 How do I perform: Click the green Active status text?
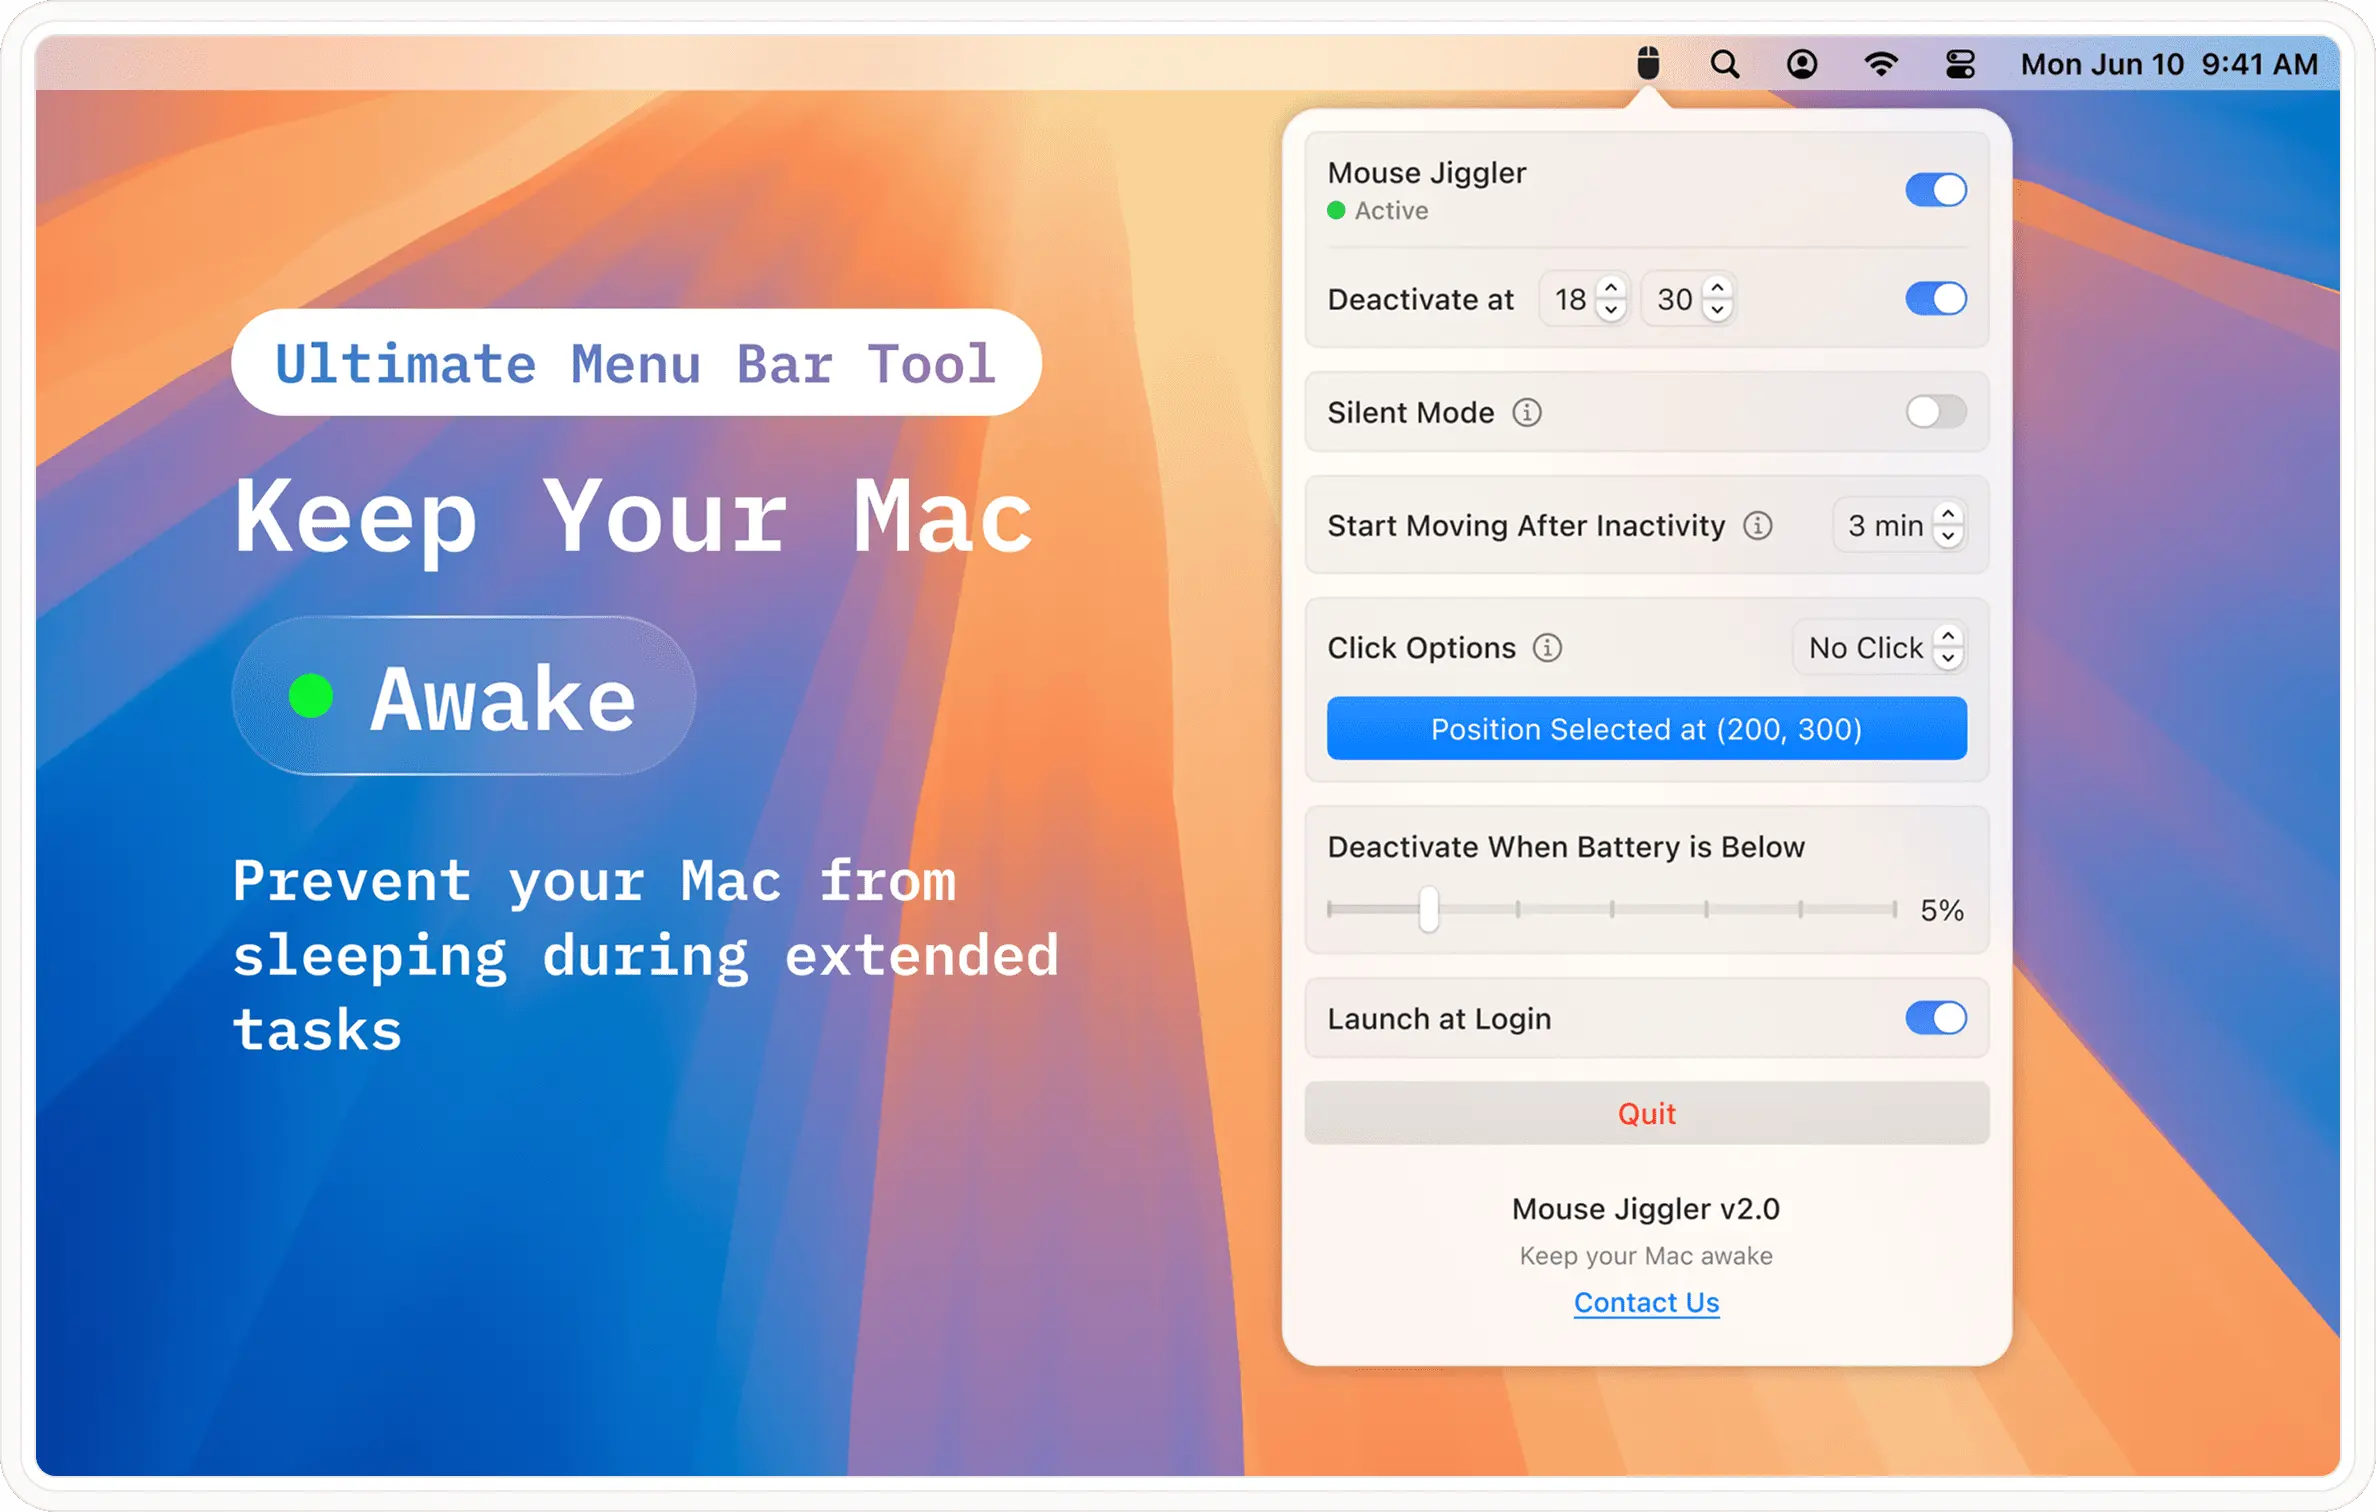pos(1391,210)
